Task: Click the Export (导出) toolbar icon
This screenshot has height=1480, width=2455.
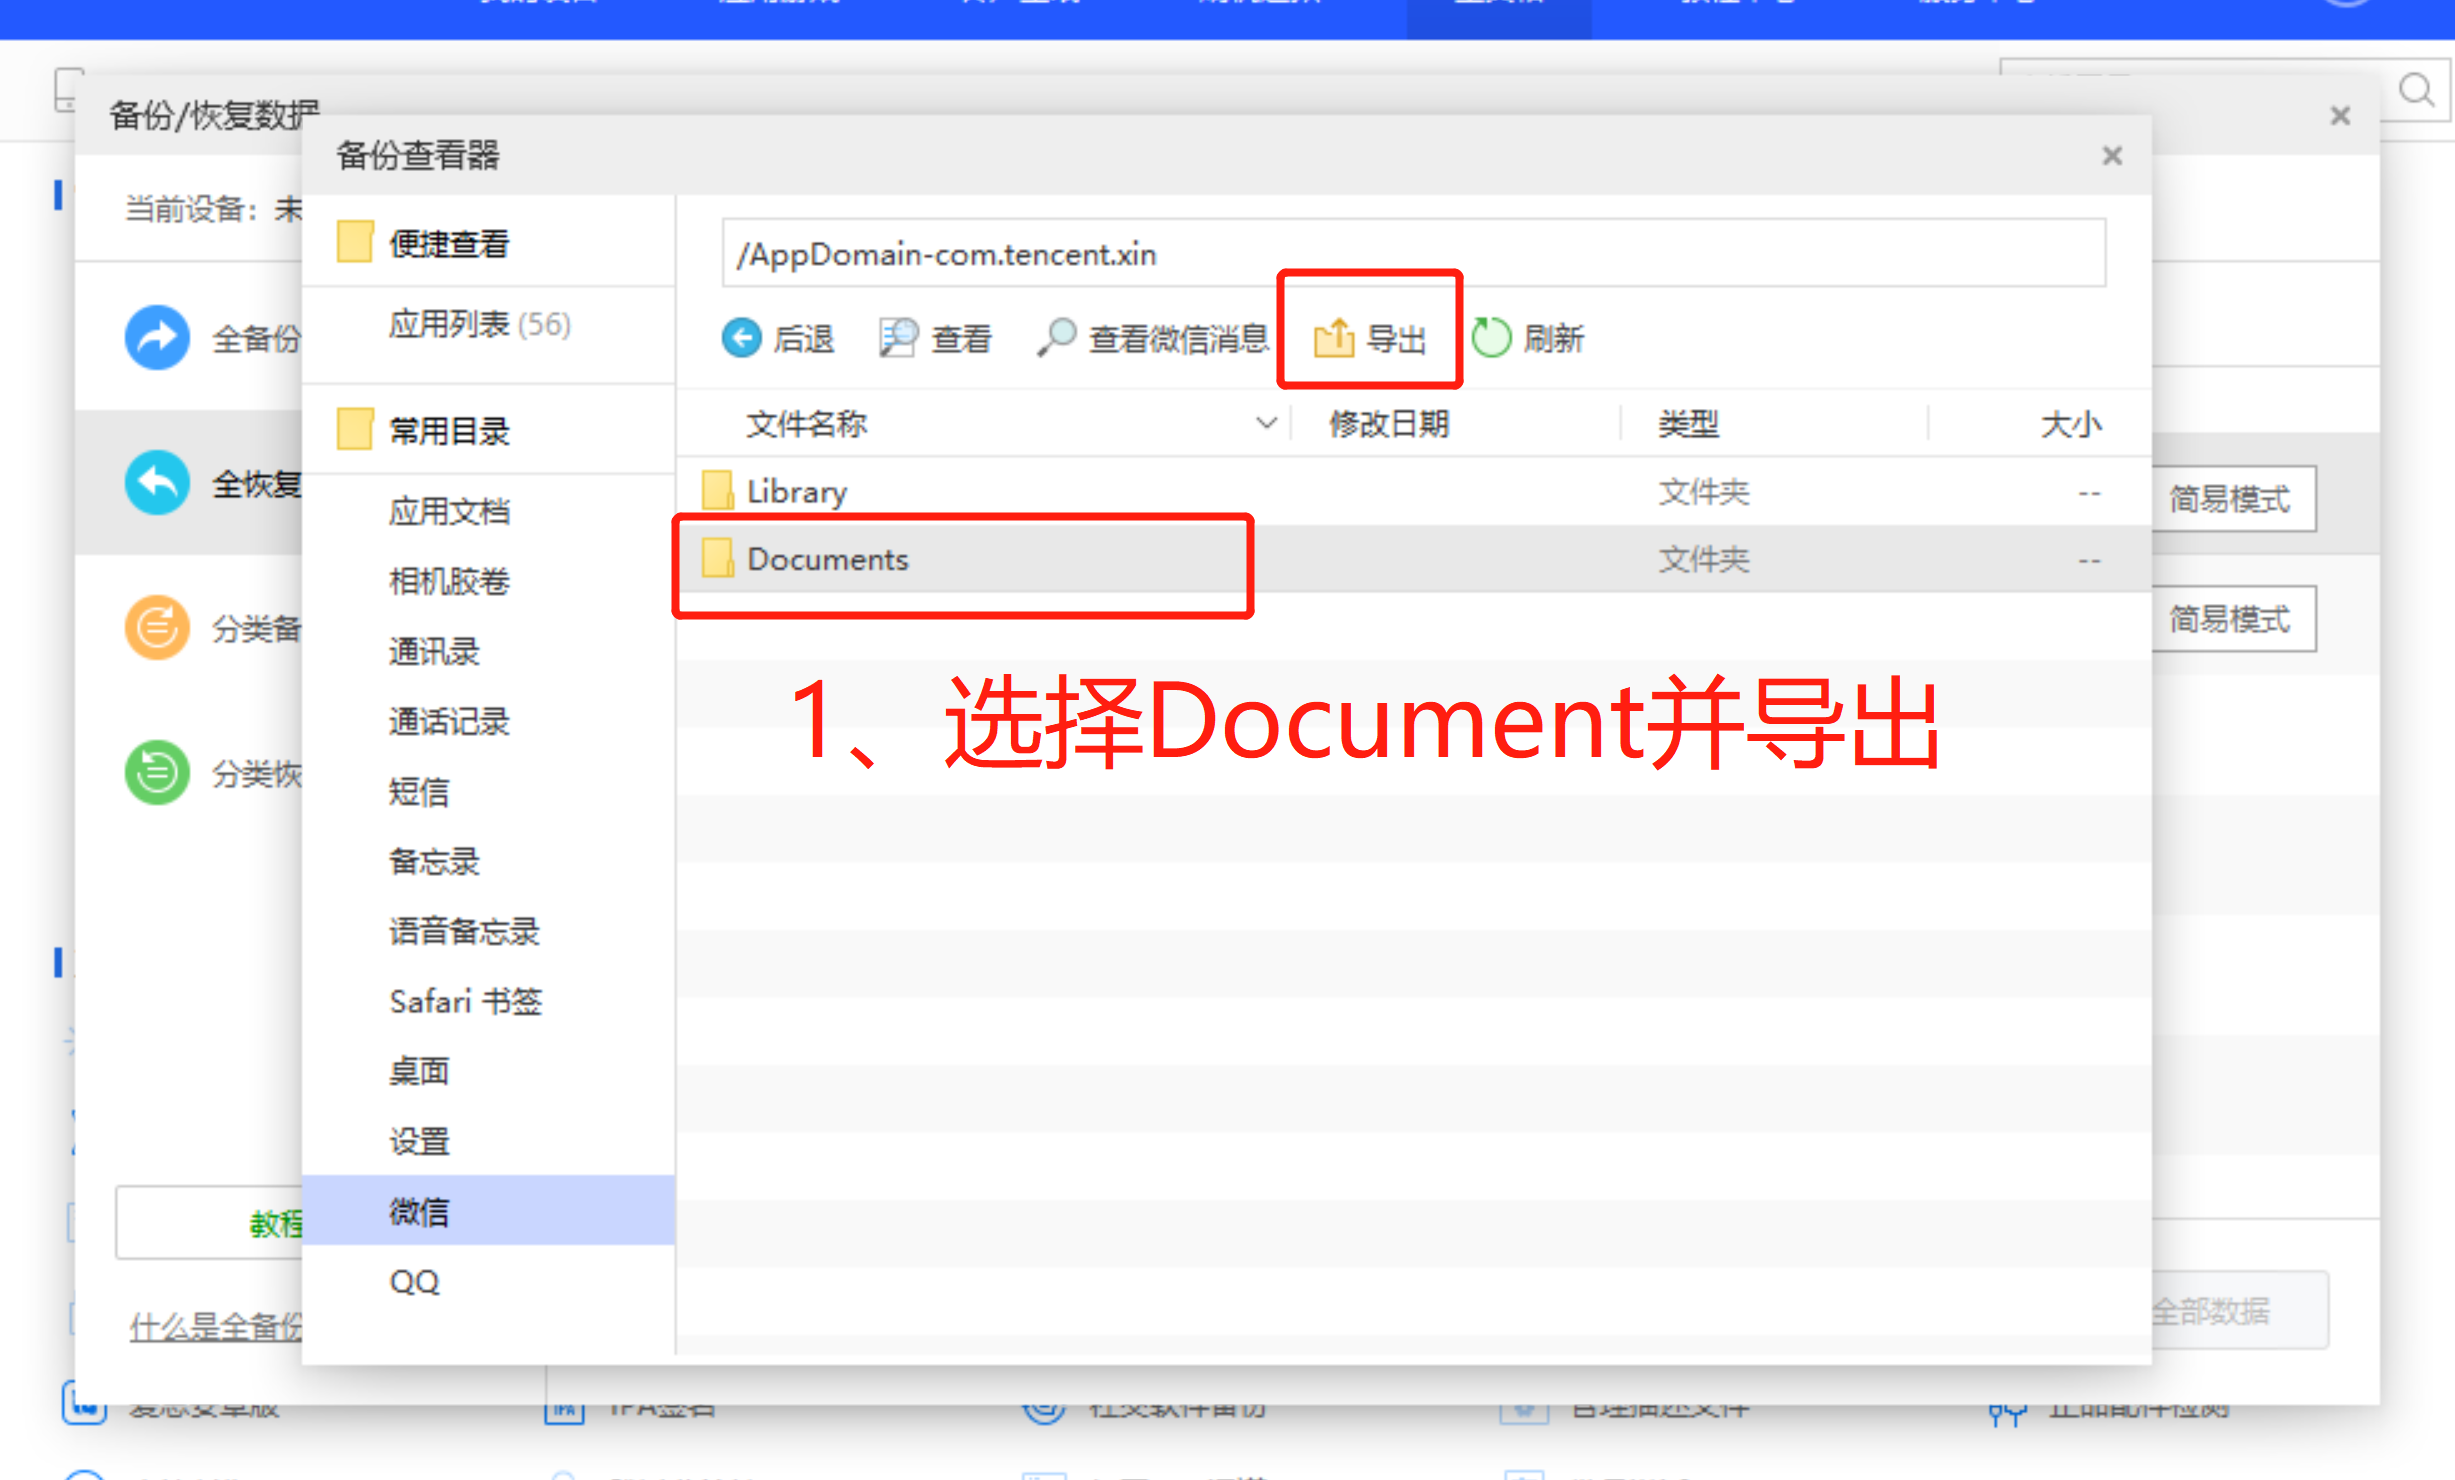Action: click(1334, 339)
